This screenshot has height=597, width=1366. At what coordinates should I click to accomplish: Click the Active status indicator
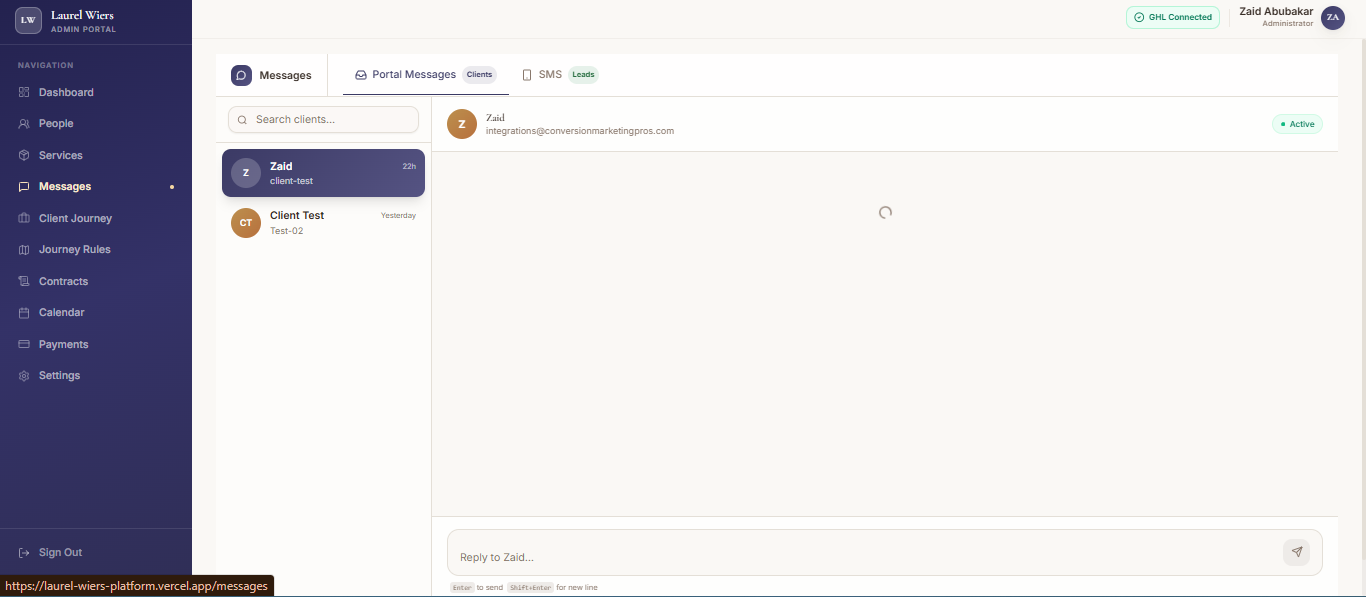(x=1297, y=123)
